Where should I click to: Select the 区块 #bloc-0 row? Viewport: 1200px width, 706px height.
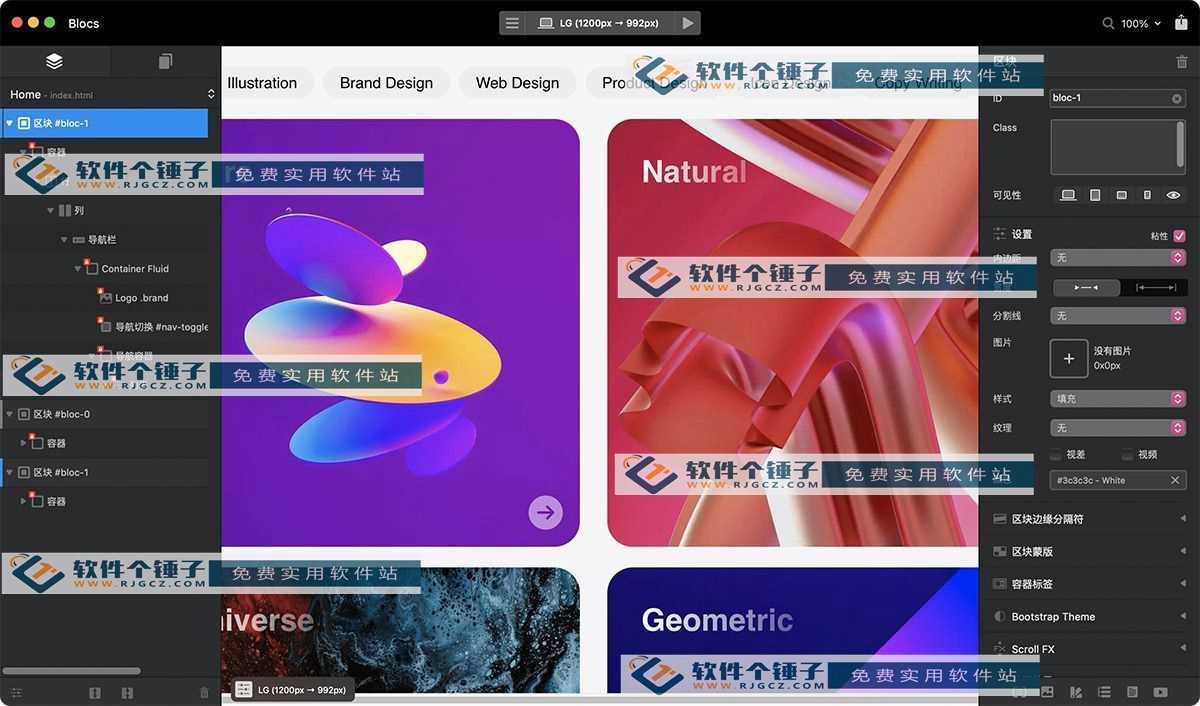click(104, 414)
